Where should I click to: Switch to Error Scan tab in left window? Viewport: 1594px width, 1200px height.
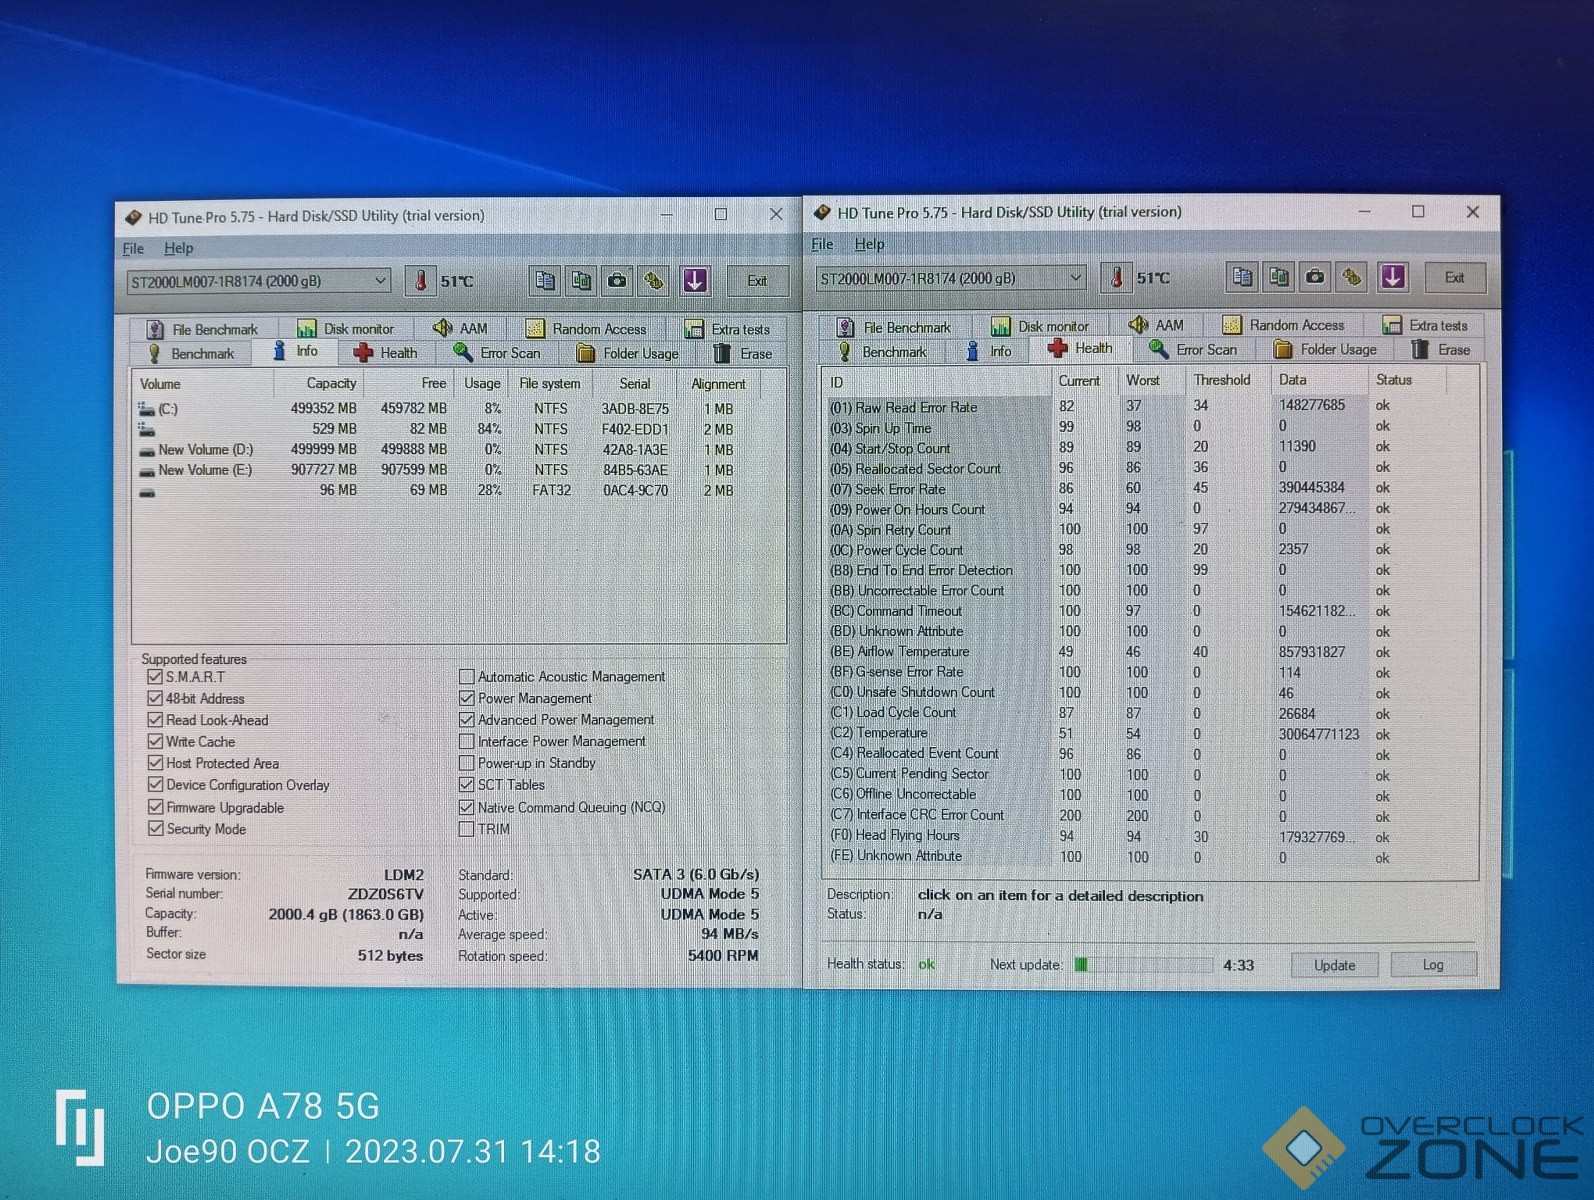(497, 353)
